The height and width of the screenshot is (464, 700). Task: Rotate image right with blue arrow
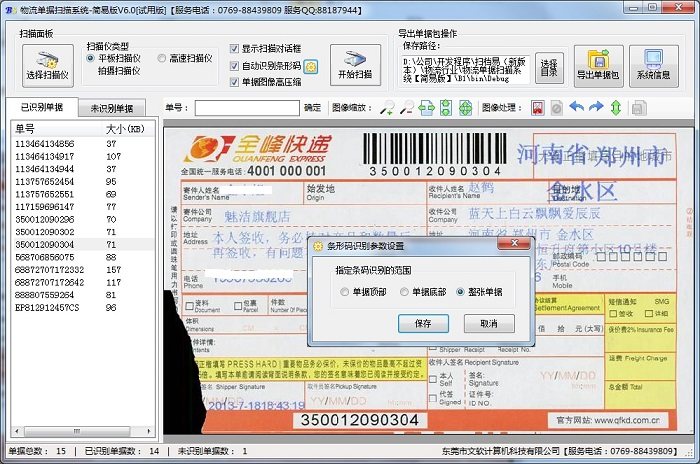point(596,107)
